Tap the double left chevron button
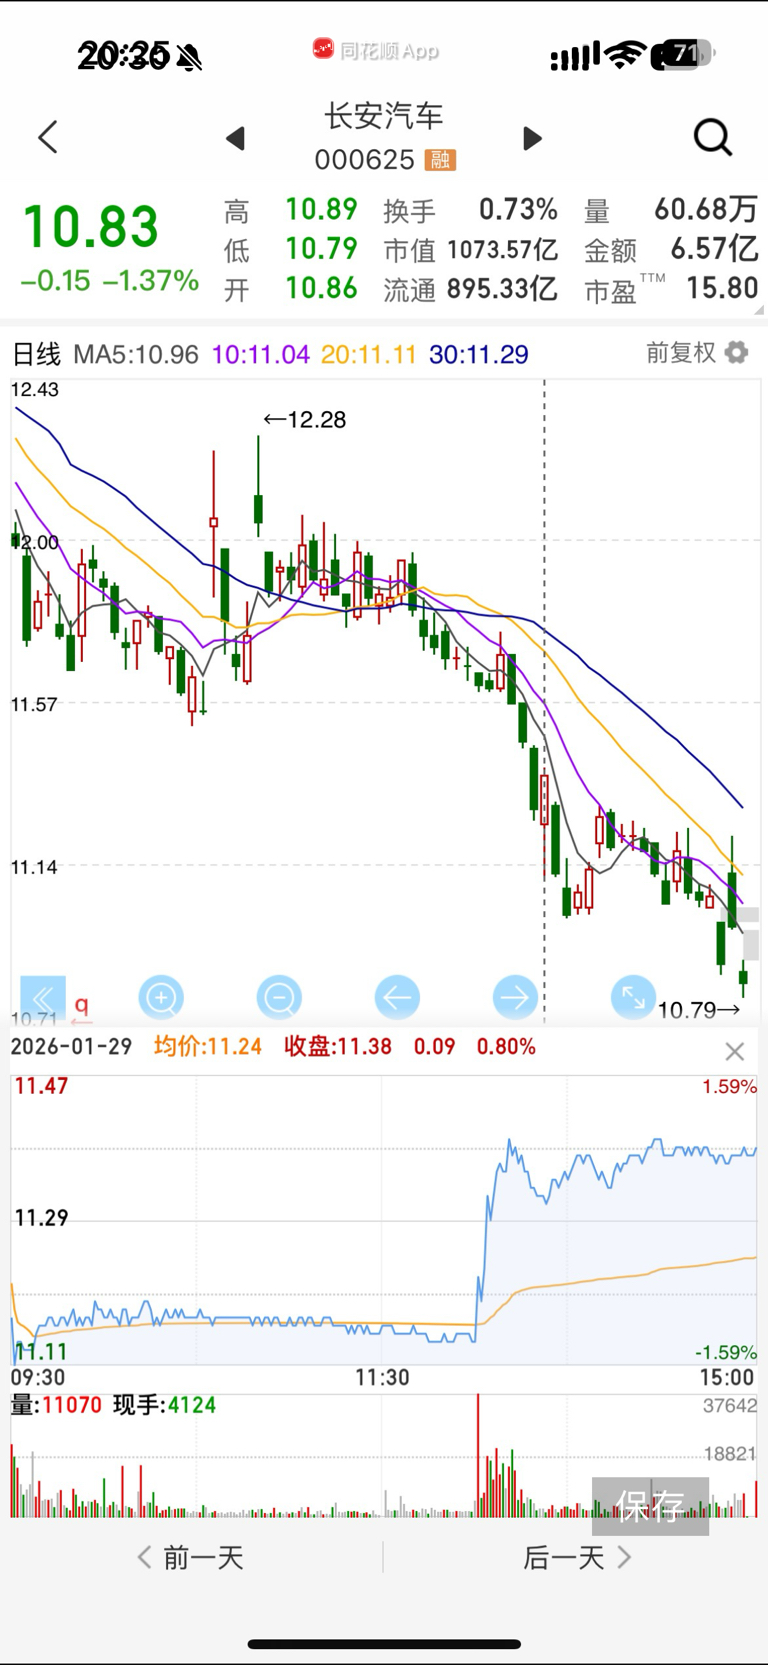This screenshot has width=769, height=1665. tap(43, 997)
